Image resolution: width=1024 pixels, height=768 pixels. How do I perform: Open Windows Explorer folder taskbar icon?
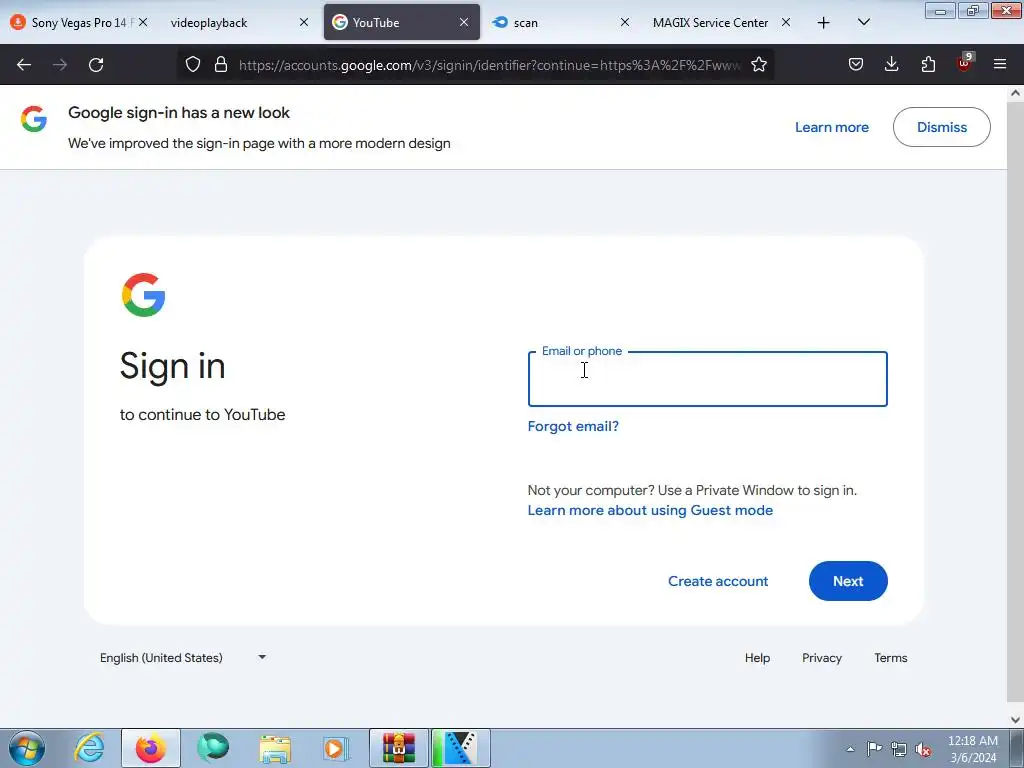pos(275,748)
